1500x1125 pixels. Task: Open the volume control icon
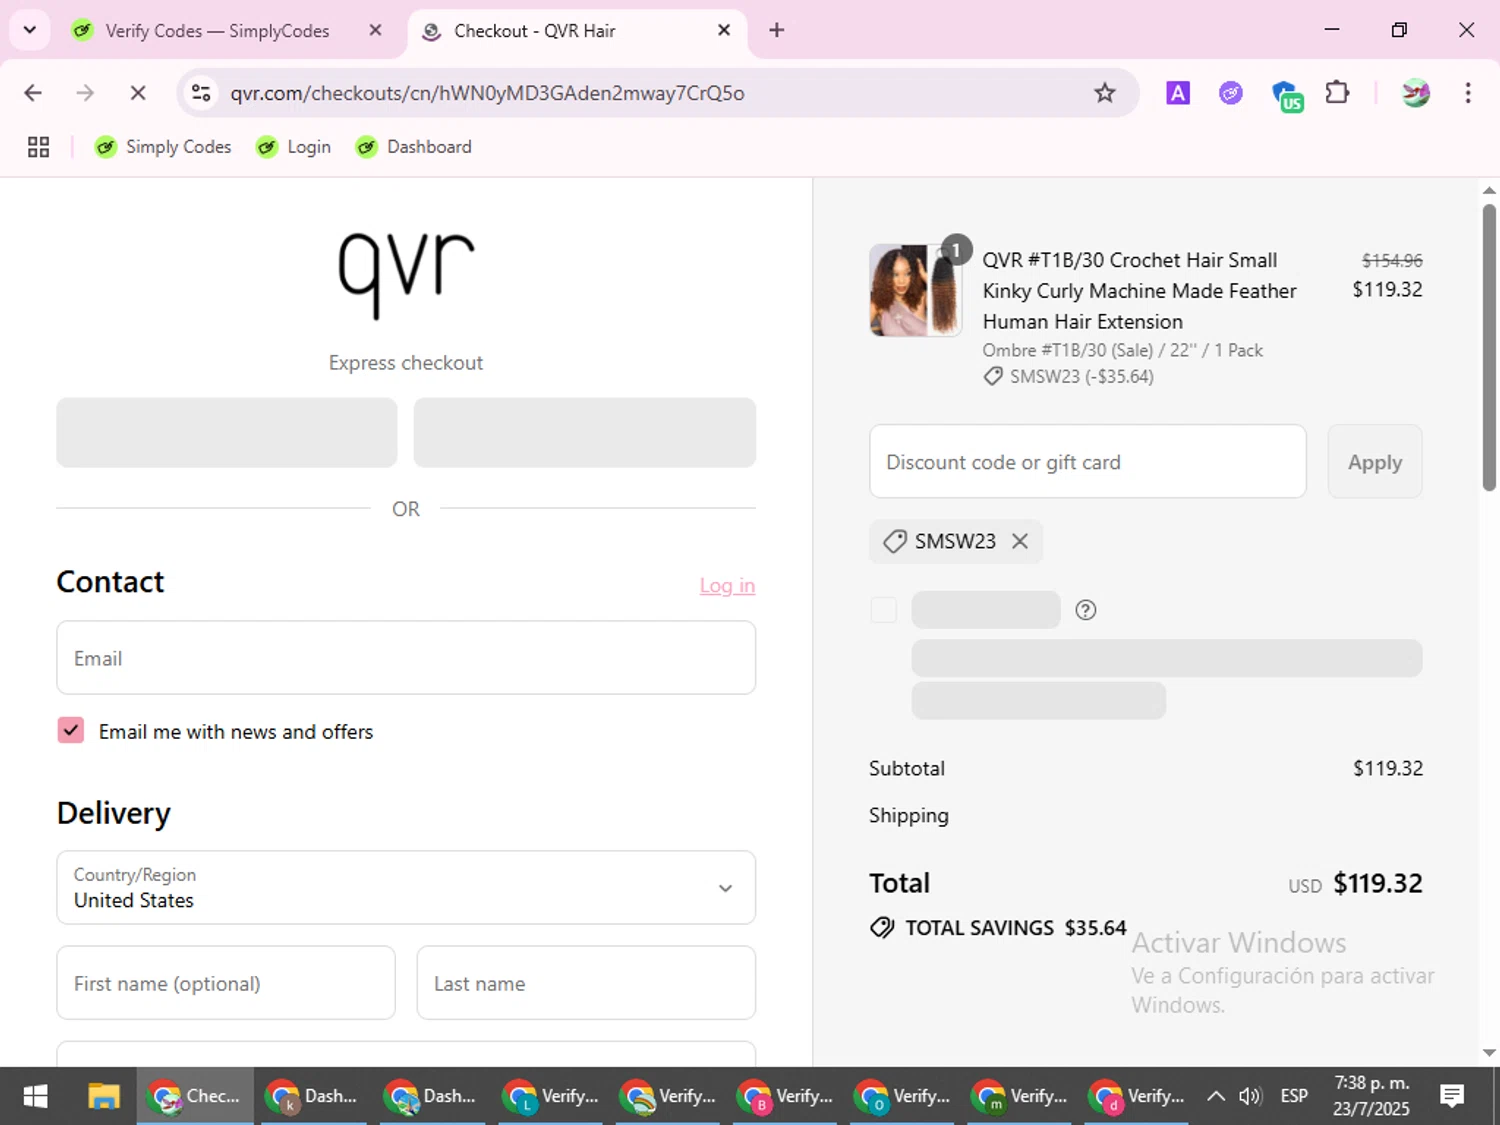pos(1250,1096)
